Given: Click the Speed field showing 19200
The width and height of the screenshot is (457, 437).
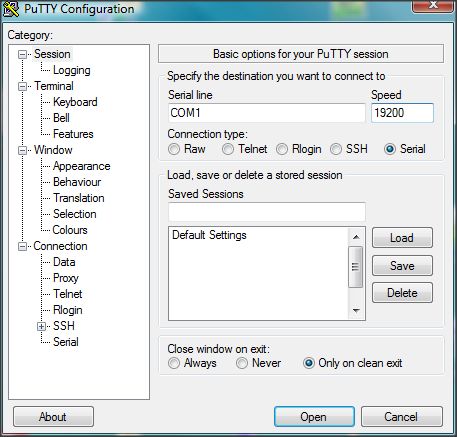Looking at the screenshot, I should 402,113.
